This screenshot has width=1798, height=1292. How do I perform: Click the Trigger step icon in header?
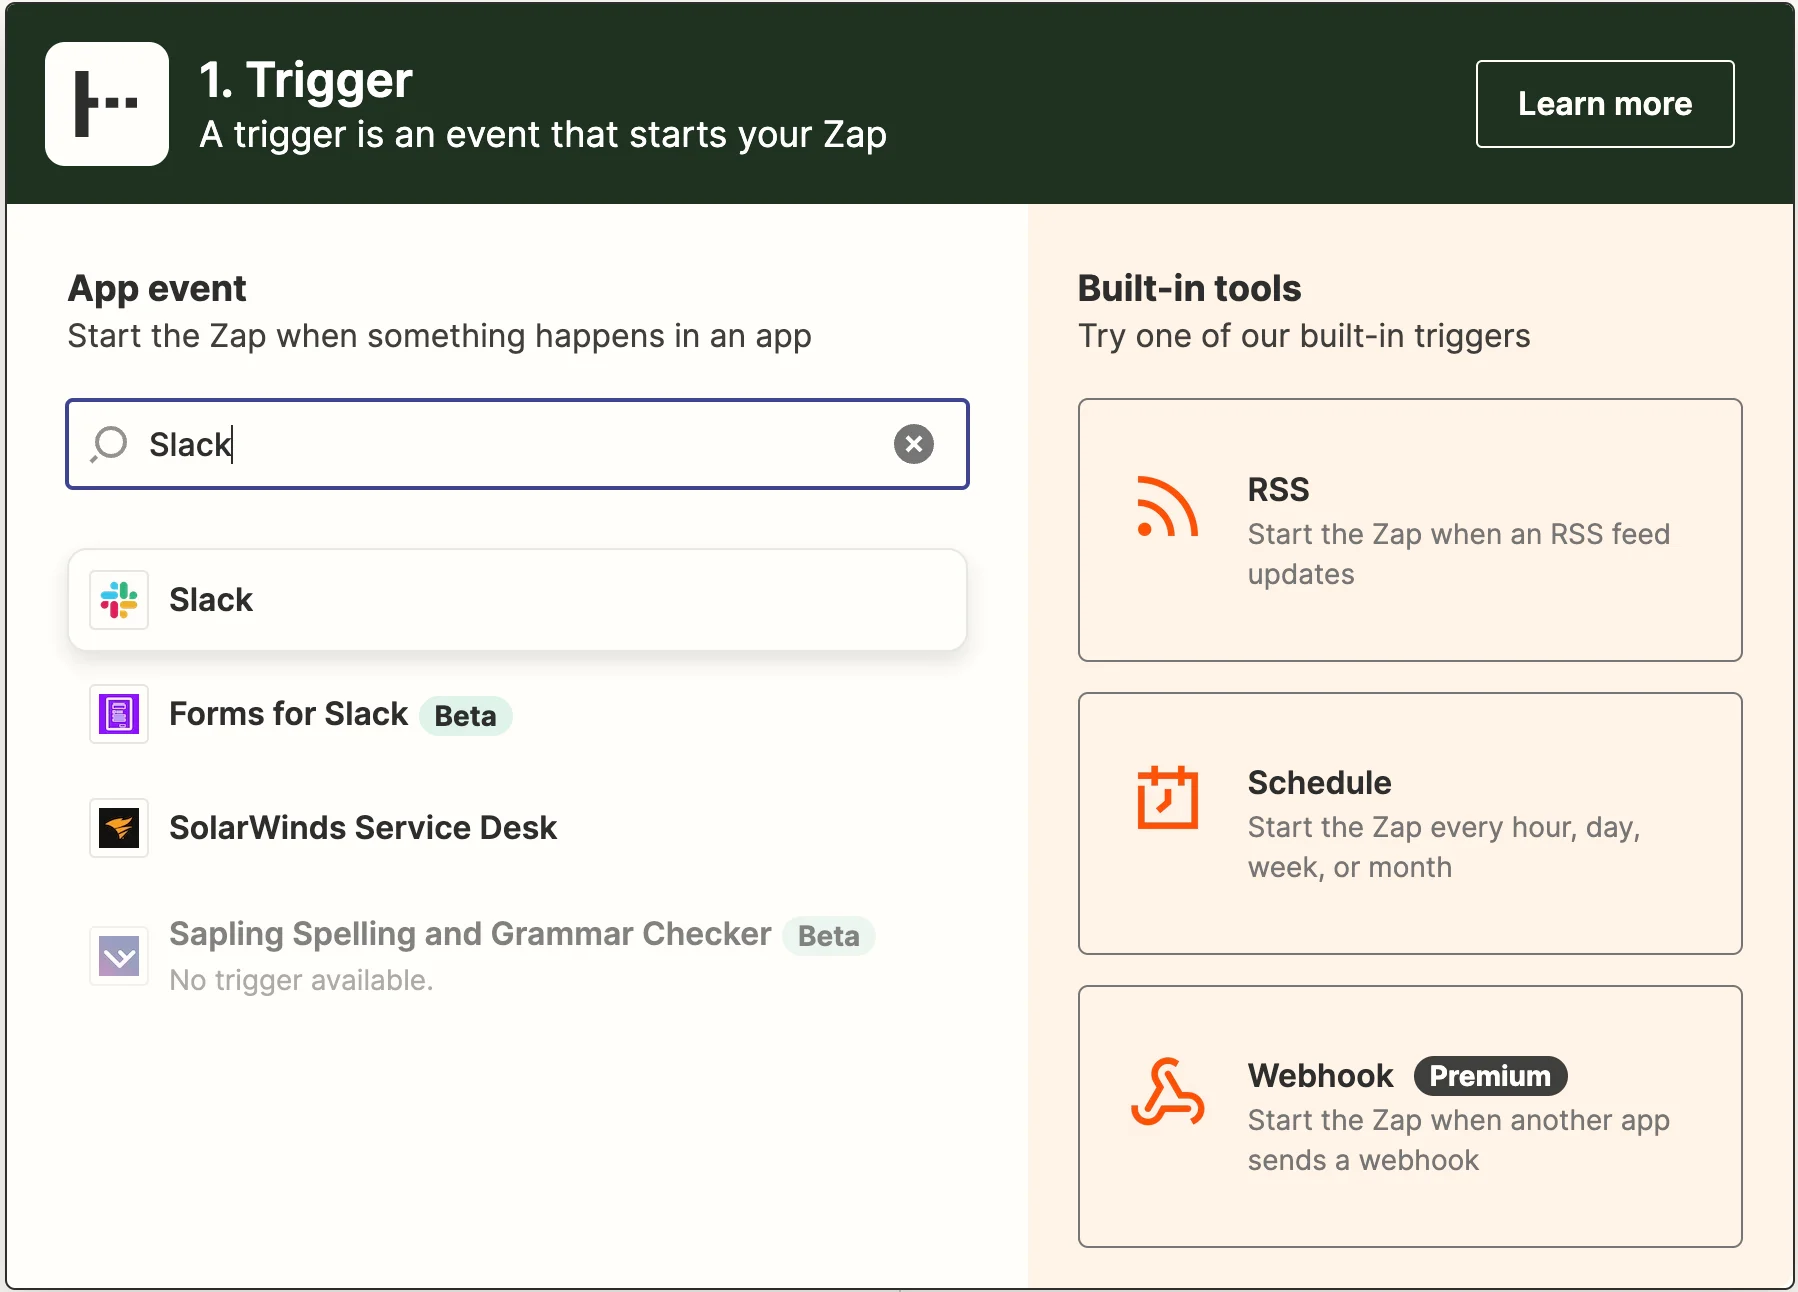pyautogui.click(x=107, y=104)
